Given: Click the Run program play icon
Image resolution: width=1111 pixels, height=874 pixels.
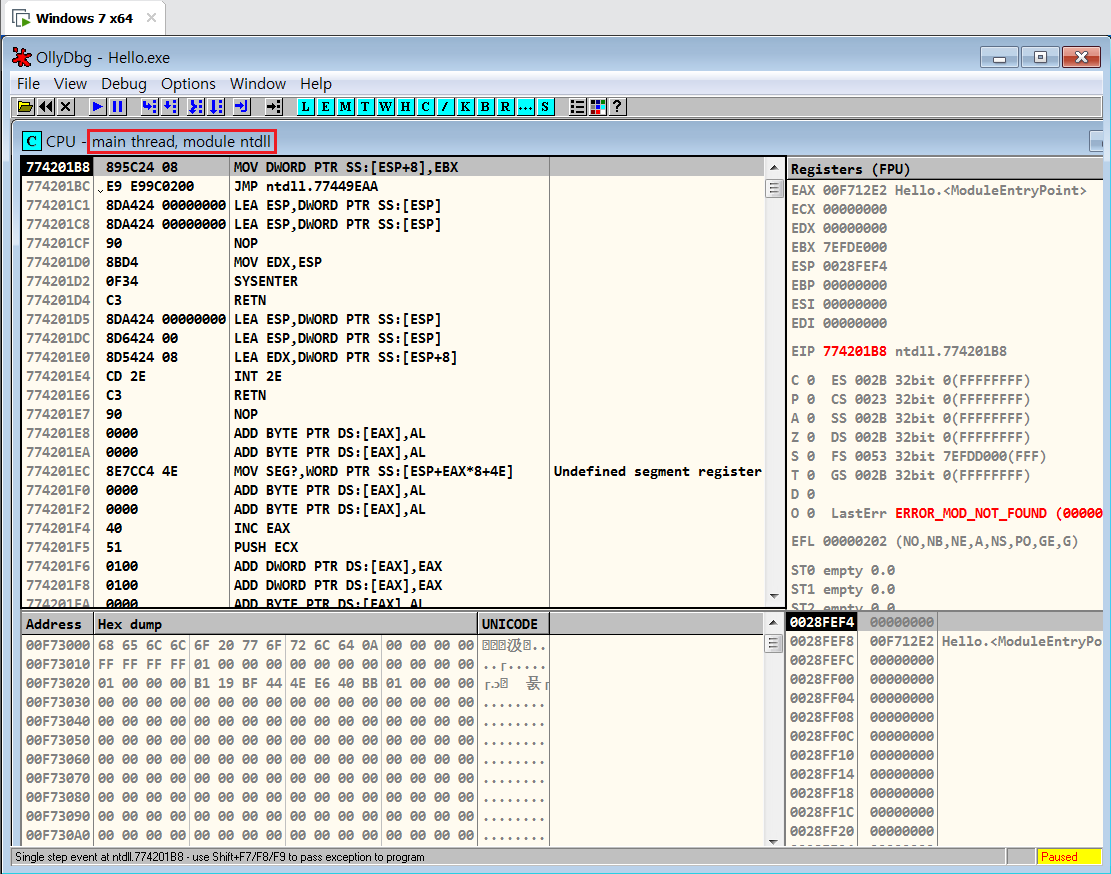Looking at the screenshot, I should click(98, 107).
